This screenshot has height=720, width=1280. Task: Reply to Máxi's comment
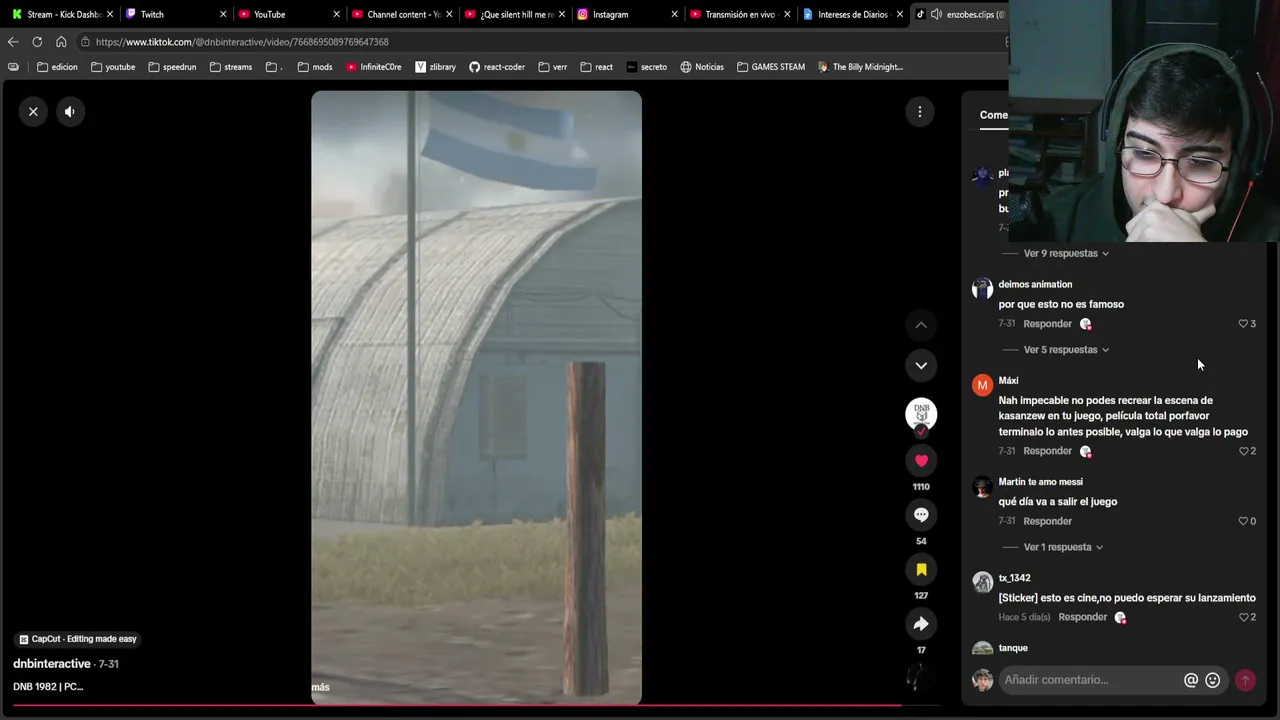coord(1047,451)
